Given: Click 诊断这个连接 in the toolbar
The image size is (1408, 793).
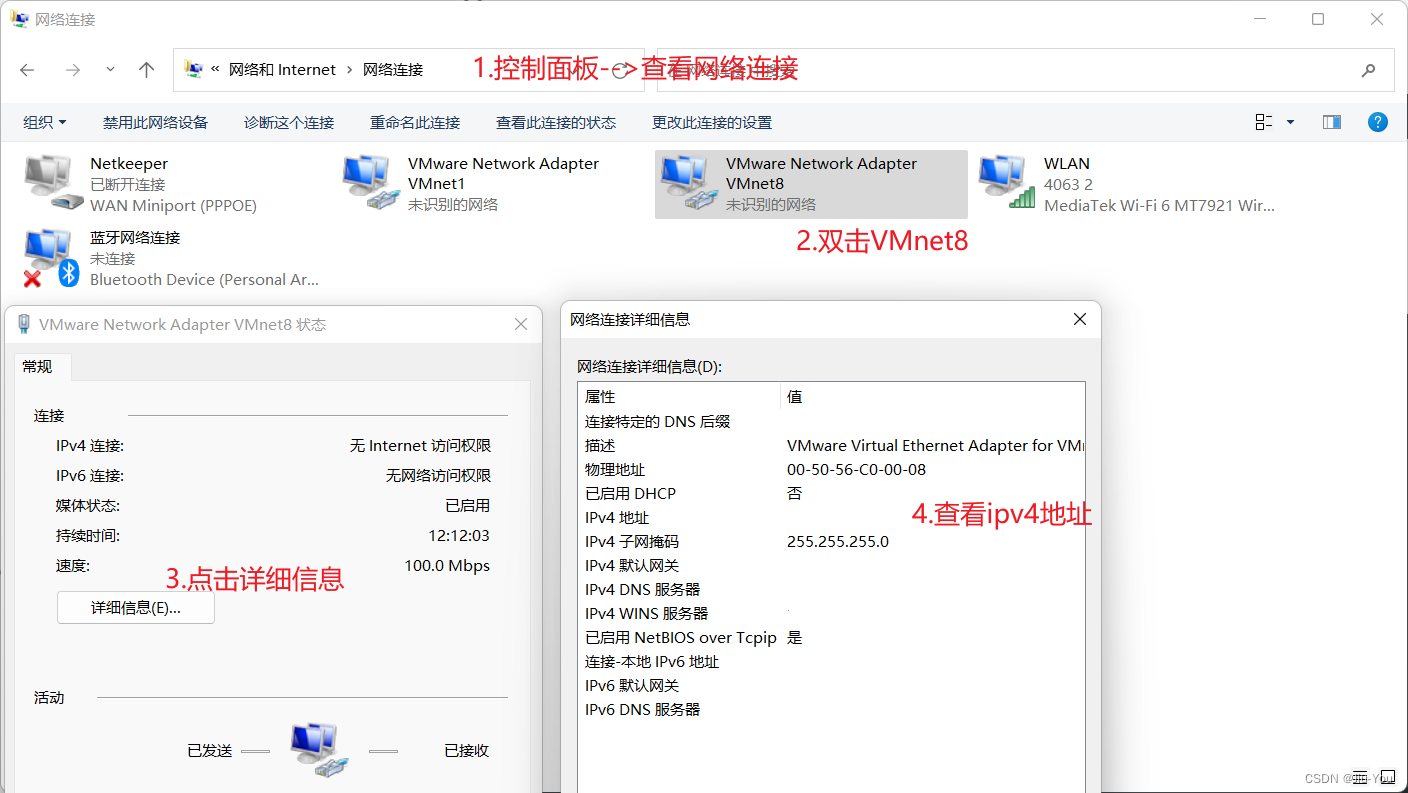Looking at the screenshot, I should pos(289,122).
